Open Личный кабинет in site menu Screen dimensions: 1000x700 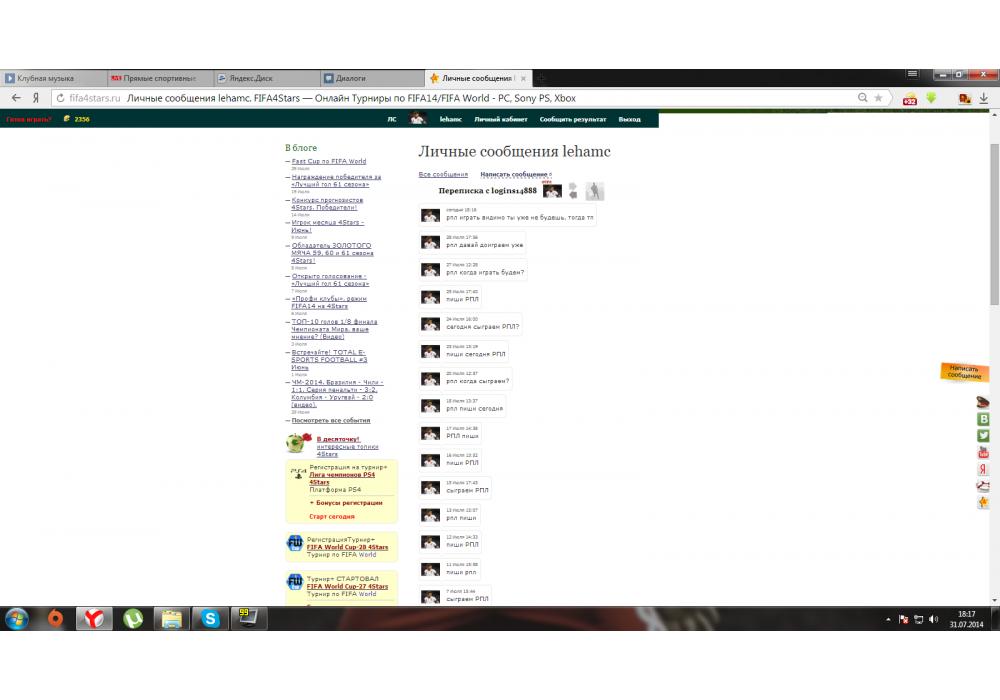coord(500,119)
